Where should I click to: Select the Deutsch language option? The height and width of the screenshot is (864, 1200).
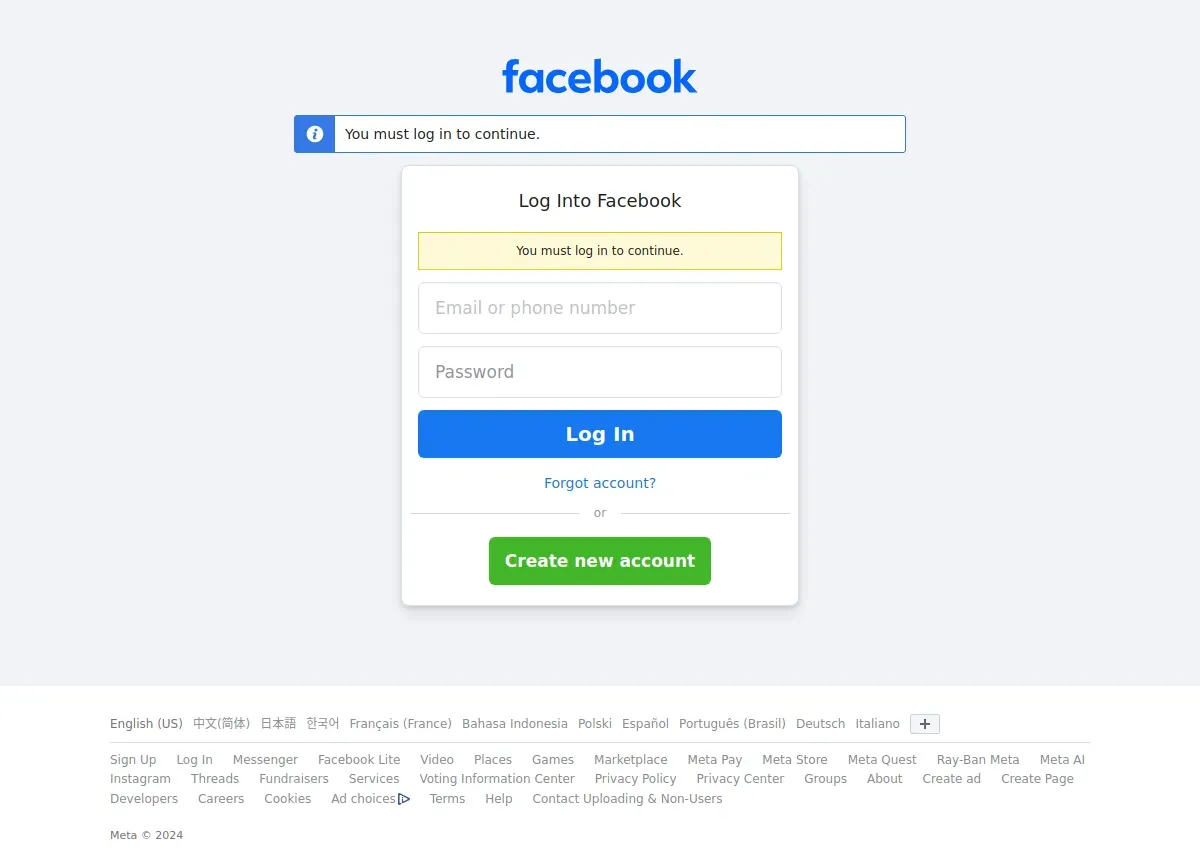[820, 724]
